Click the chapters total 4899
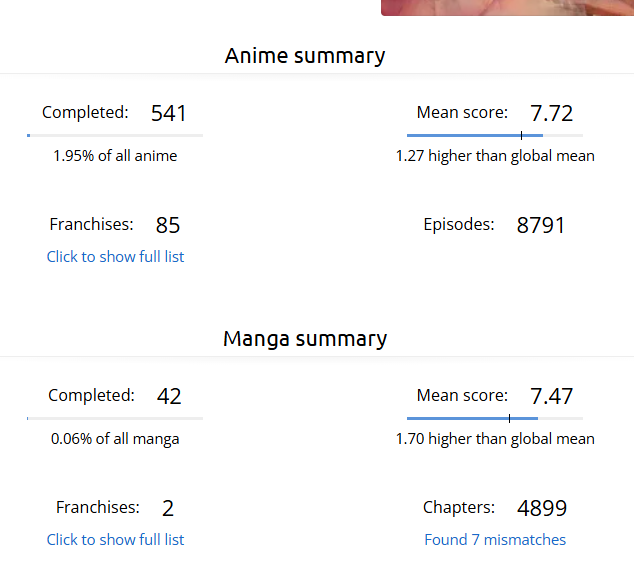634x583 pixels. [x=542, y=509]
